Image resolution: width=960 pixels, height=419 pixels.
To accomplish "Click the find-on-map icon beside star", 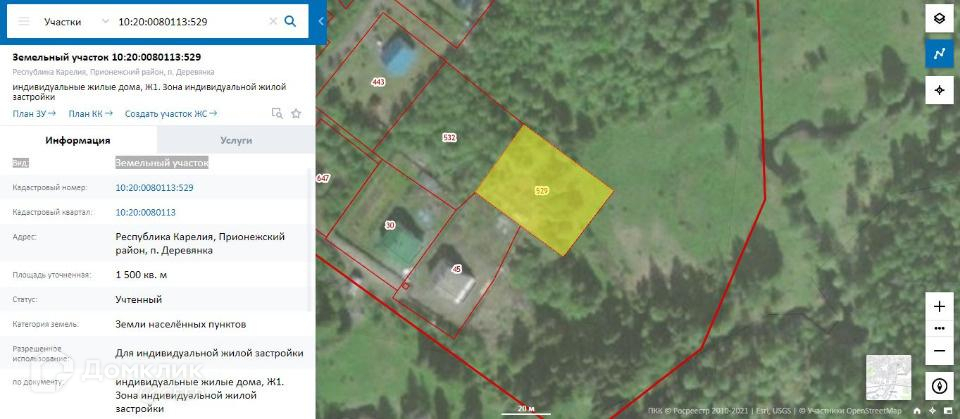I will (277, 113).
